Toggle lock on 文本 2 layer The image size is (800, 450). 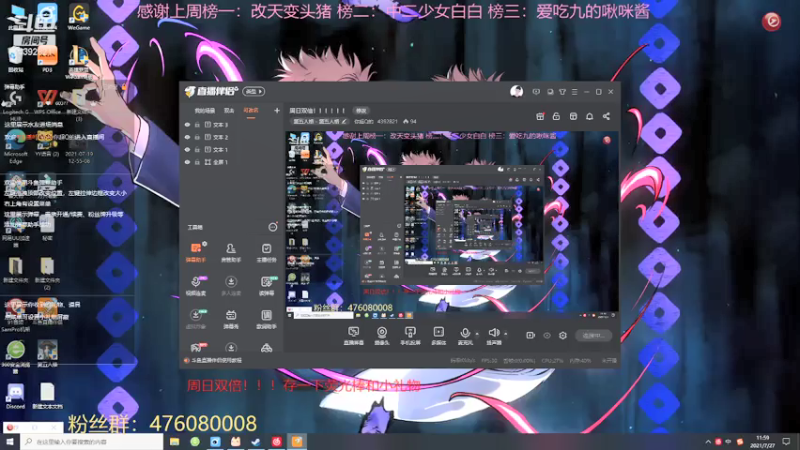coord(197,137)
